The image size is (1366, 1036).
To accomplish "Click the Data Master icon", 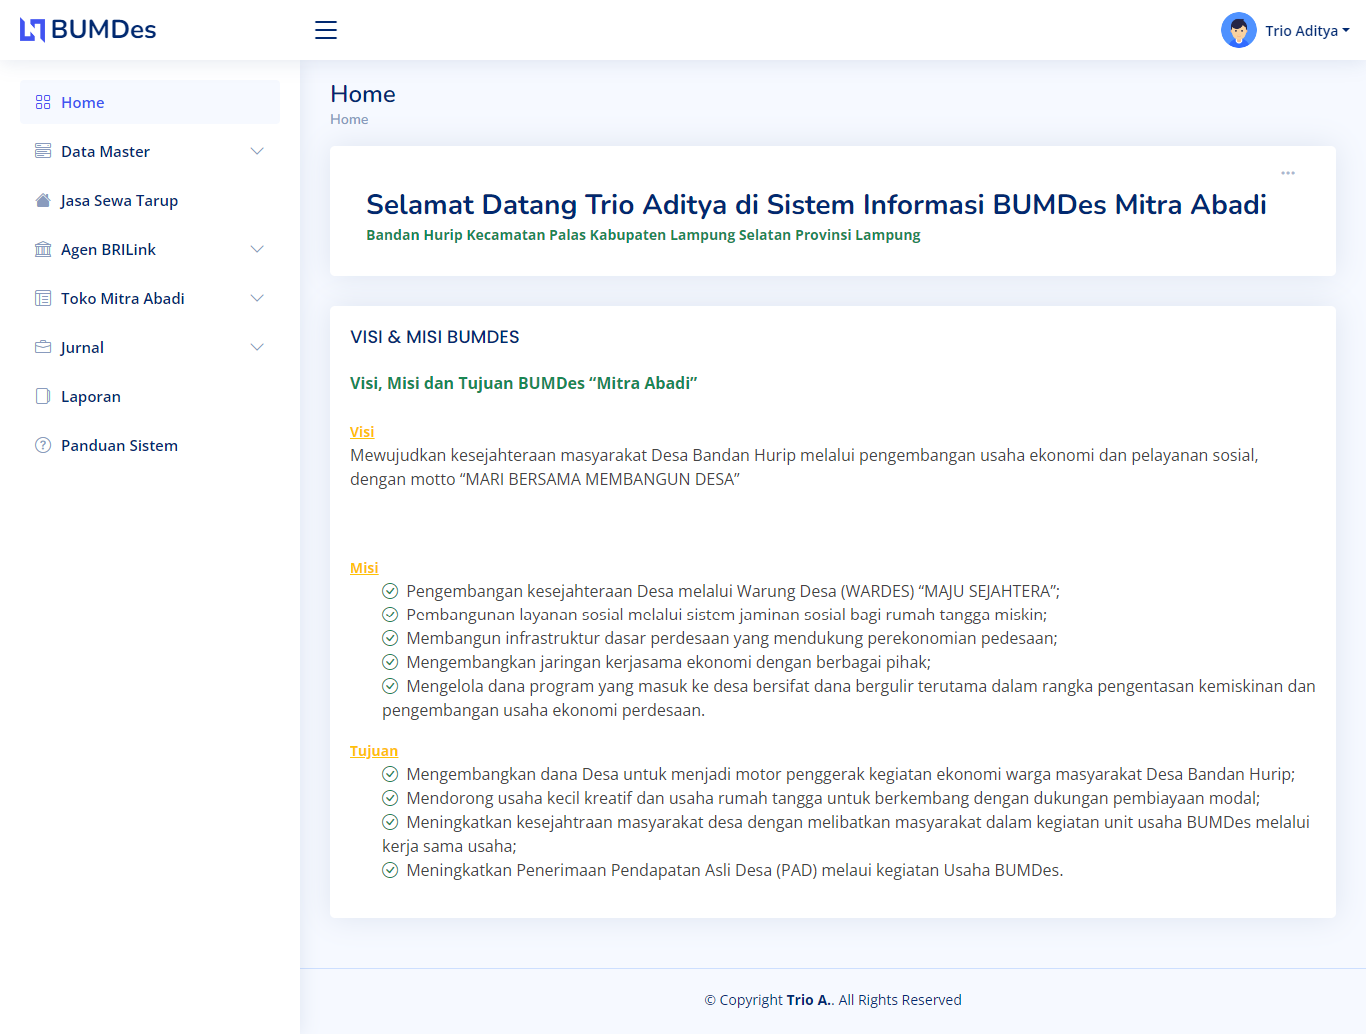I will coord(43,151).
